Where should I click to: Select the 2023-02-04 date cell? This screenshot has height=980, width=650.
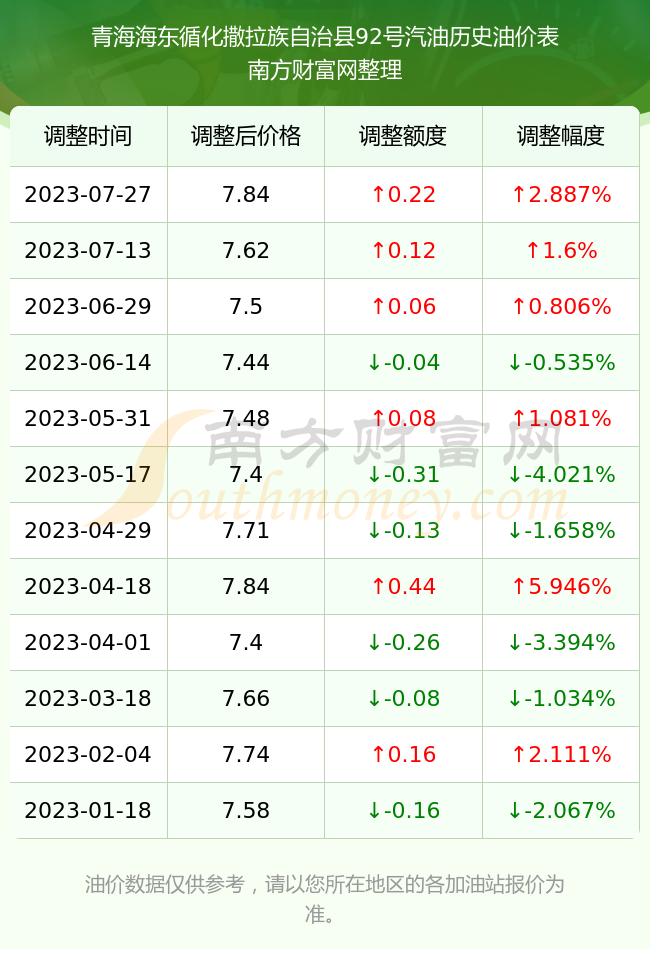coord(88,754)
